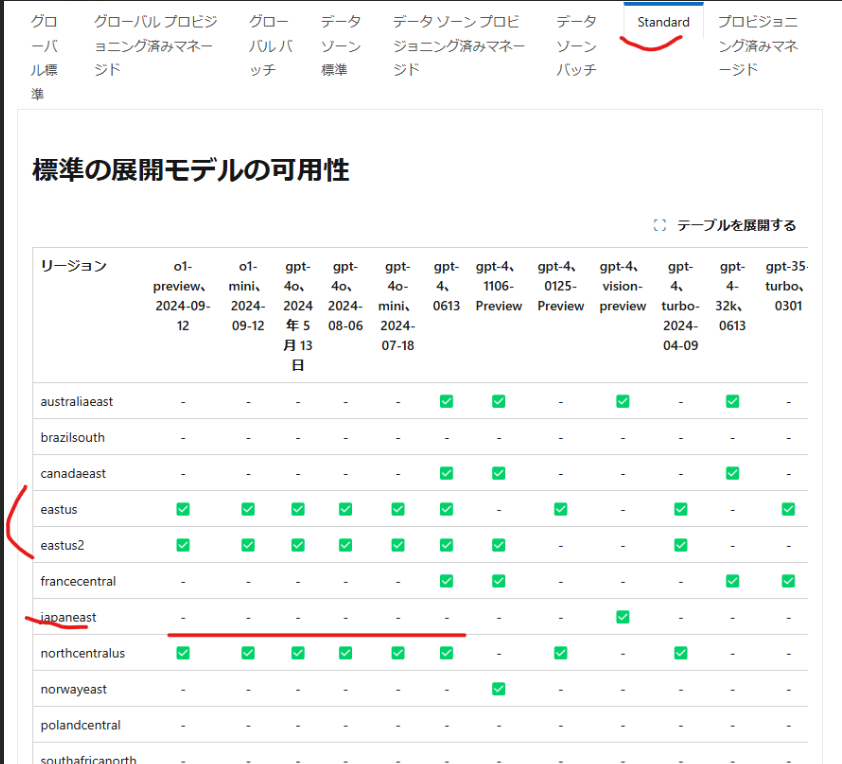The width and height of the screenshot is (842, 764).
Task: Select the japaneast region row label
Action: click(x=68, y=617)
